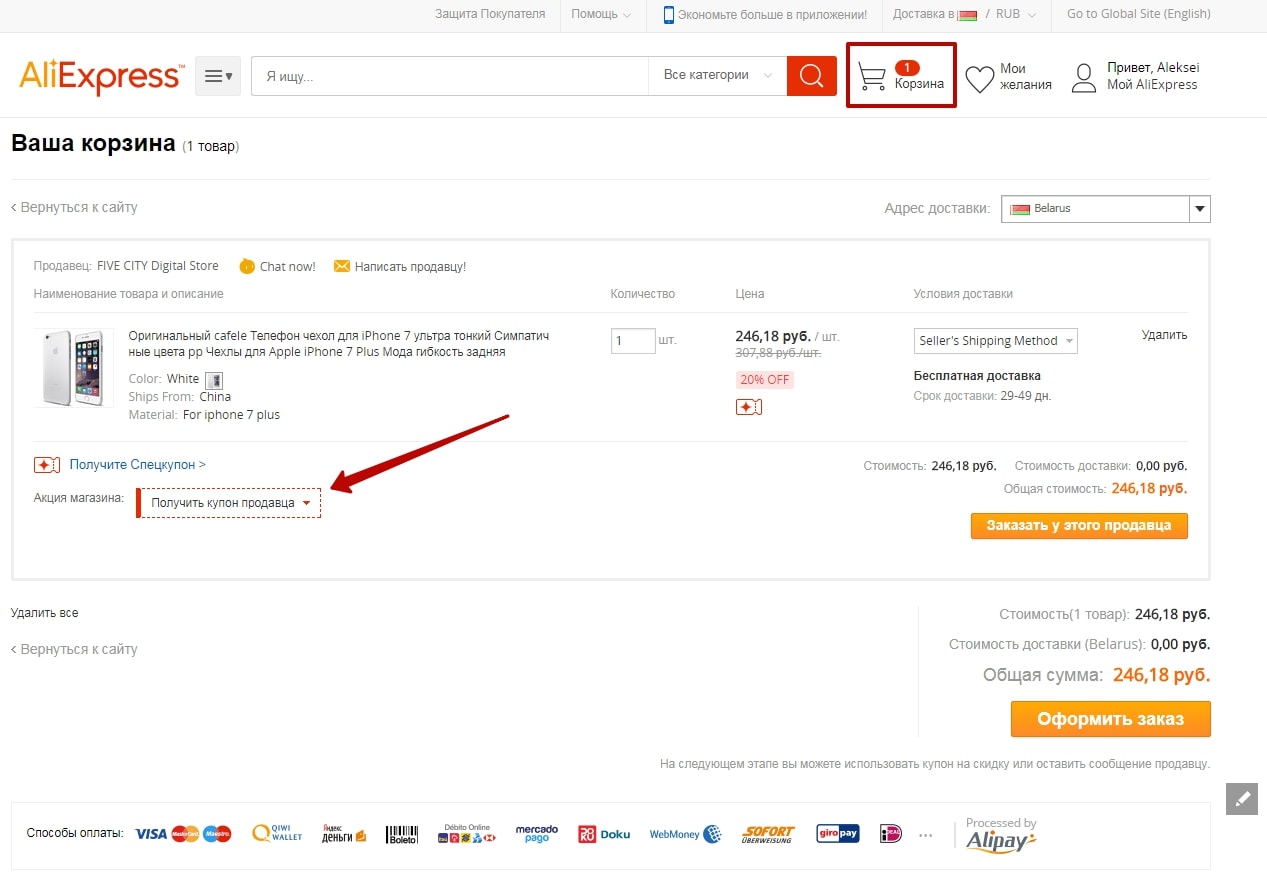1267x880 pixels.
Task: Click the user profile icon
Action: tap(1084, 77)
